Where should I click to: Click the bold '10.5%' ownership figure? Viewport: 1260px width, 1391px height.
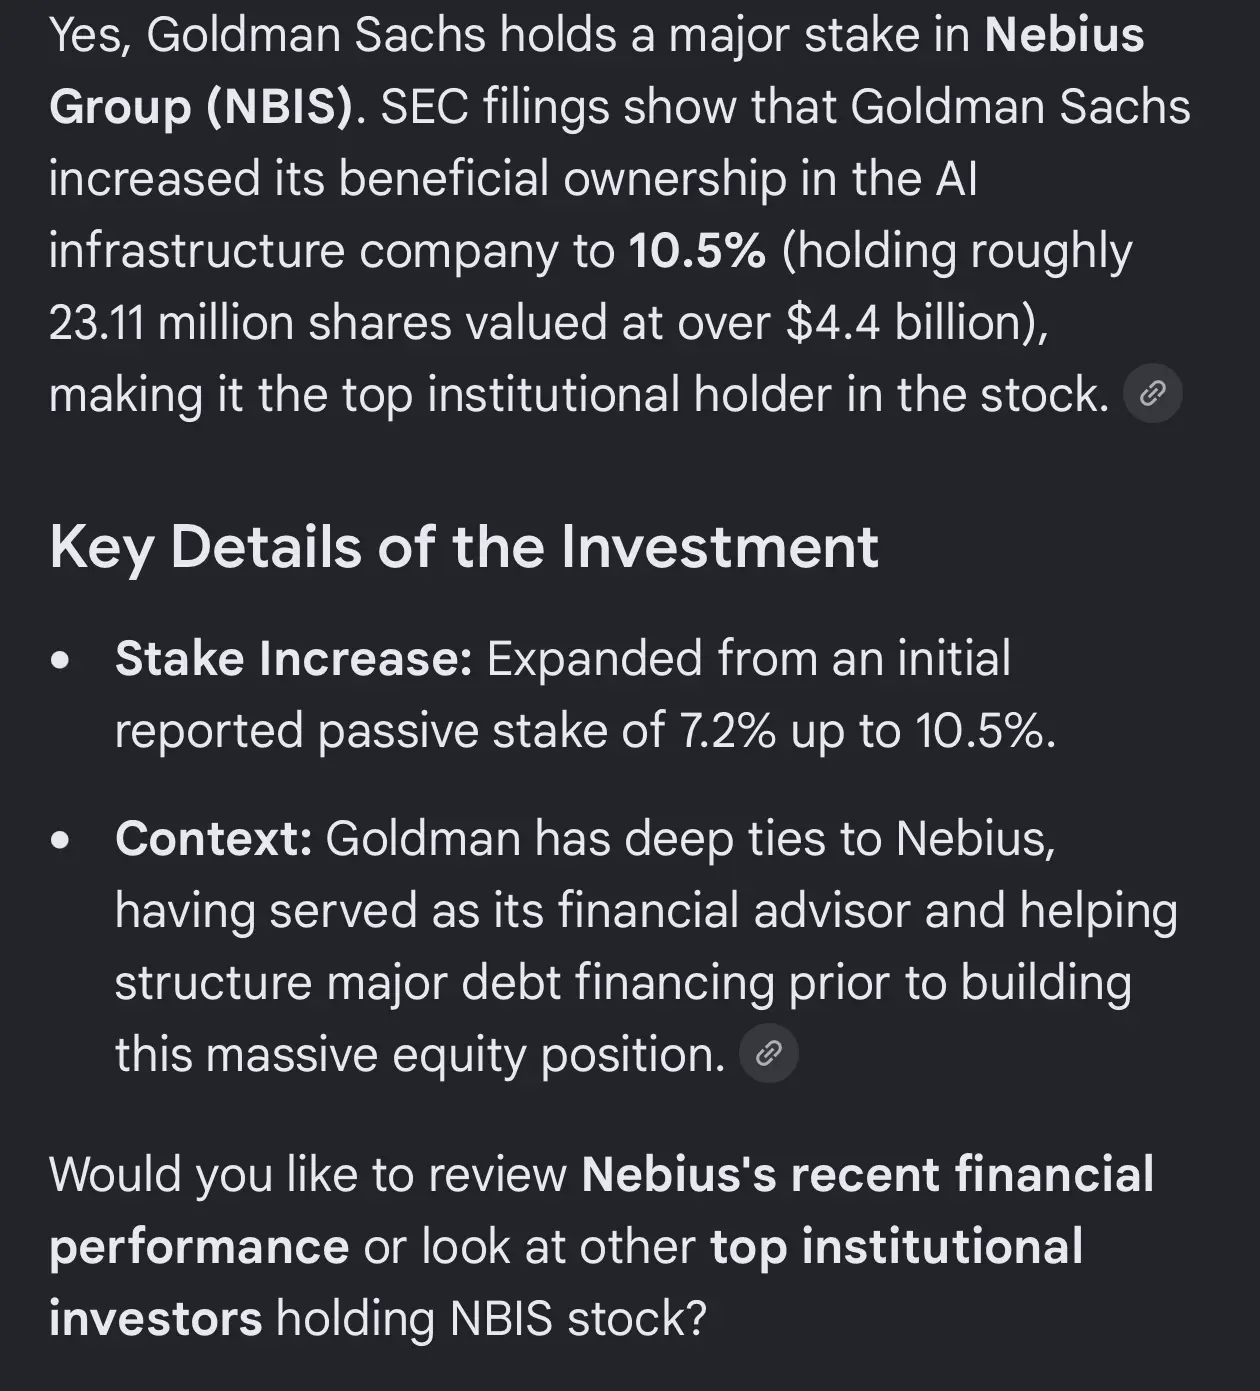click(x=697, y=250)
